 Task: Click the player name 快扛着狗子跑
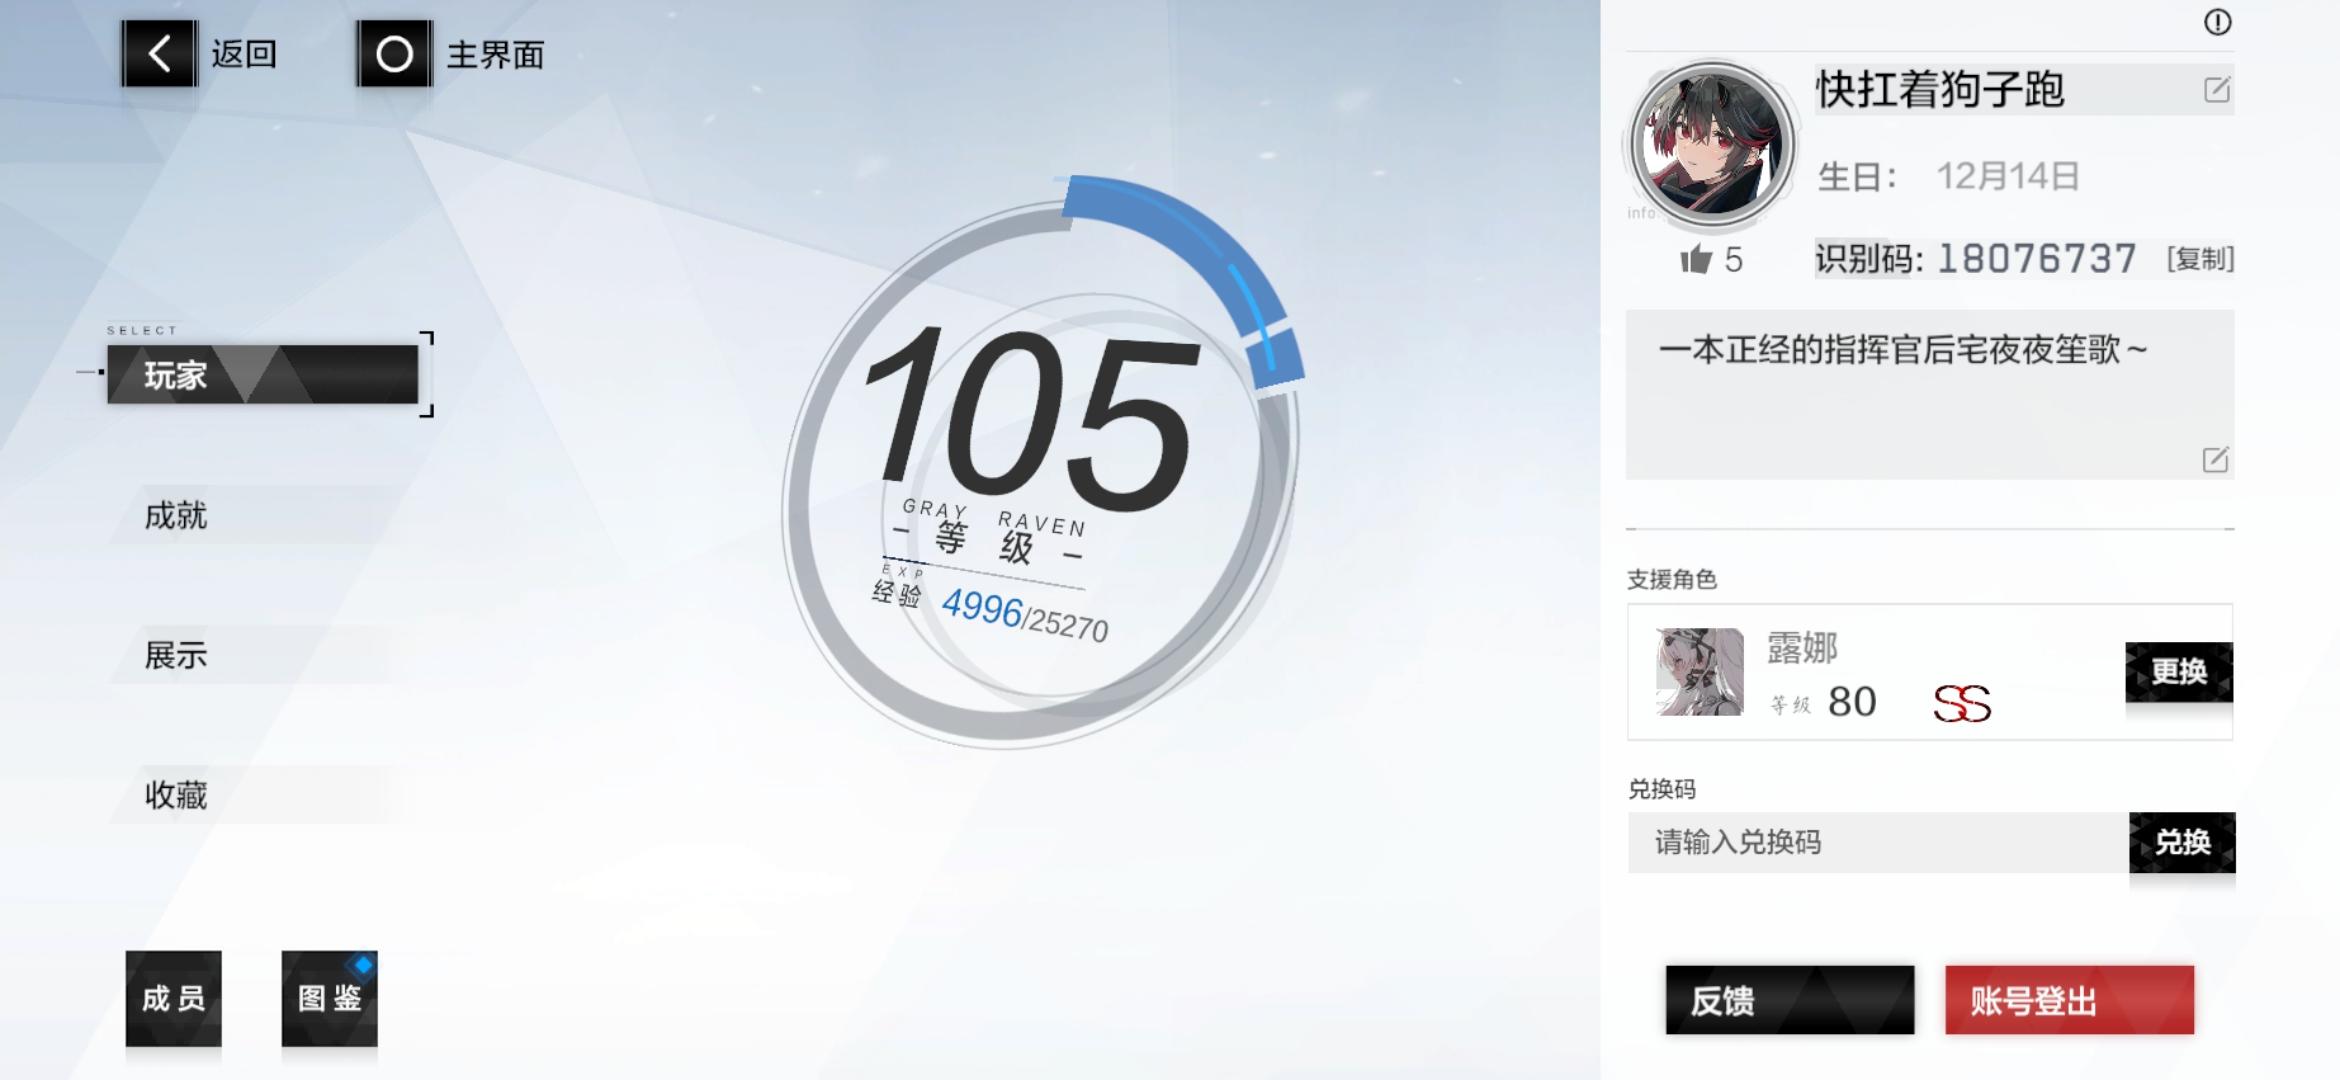(1940, 89)
